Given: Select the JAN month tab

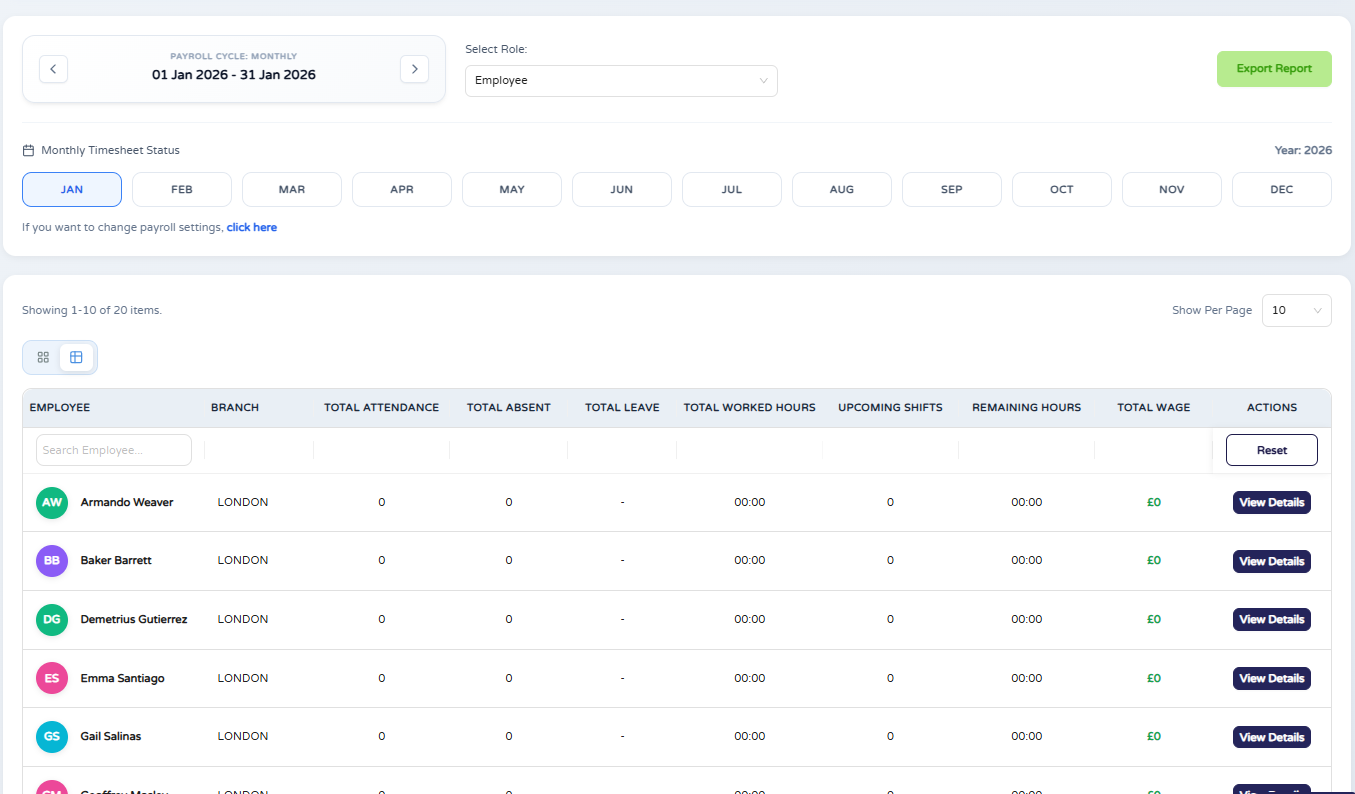Looking at the screenshot, I should tap(72, 189).
